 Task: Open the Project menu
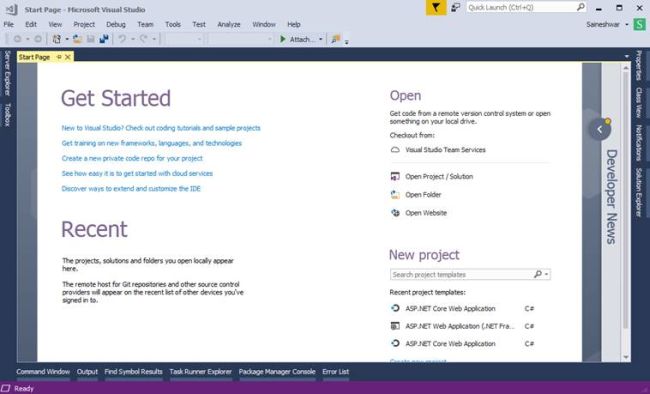point(84,24)
